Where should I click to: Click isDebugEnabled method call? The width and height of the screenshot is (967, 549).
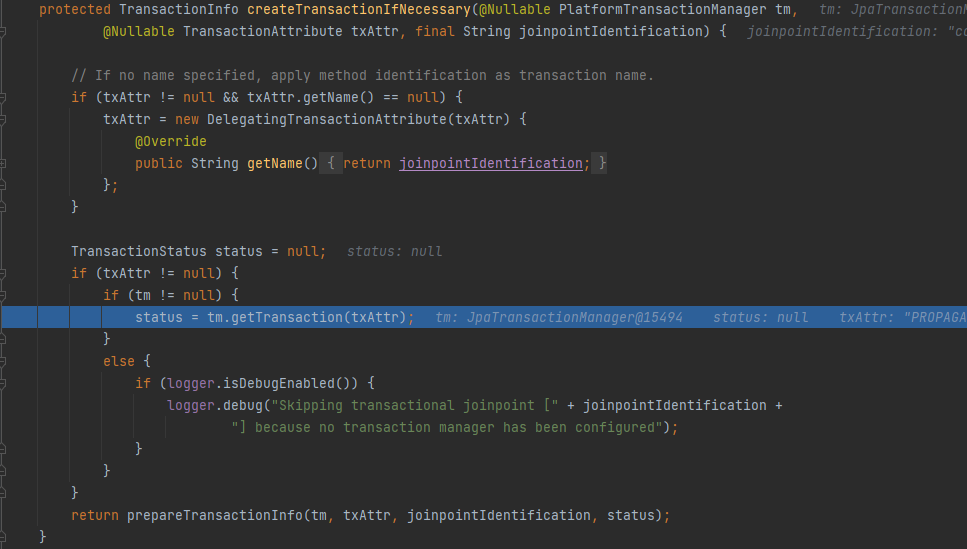coord(279,383)
